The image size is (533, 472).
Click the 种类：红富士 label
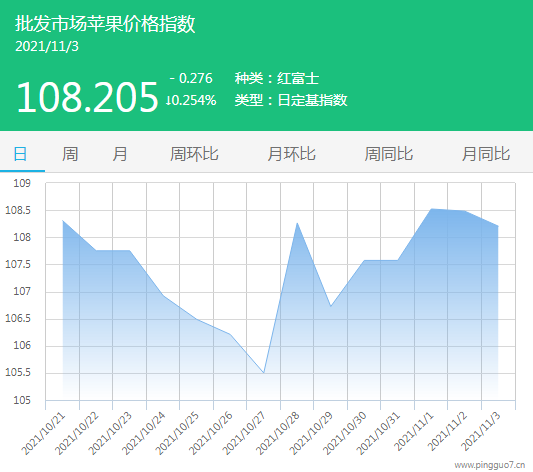tap(277, 78)
